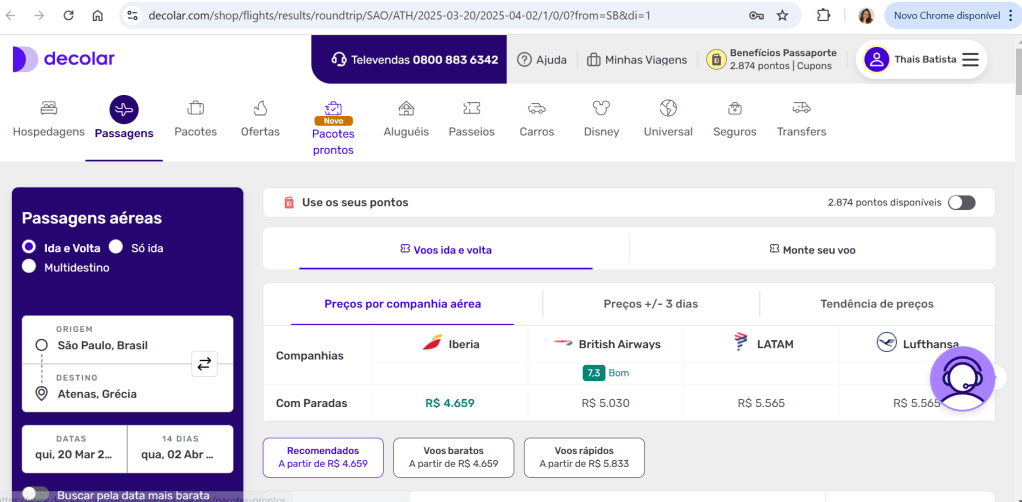
Task: Sort by Voos baratos
Action: [453, 457]
